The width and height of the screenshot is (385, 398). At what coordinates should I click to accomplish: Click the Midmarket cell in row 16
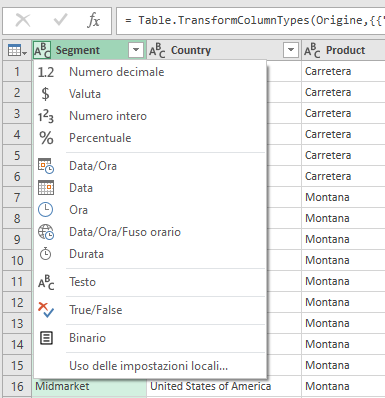pos(89,387)
